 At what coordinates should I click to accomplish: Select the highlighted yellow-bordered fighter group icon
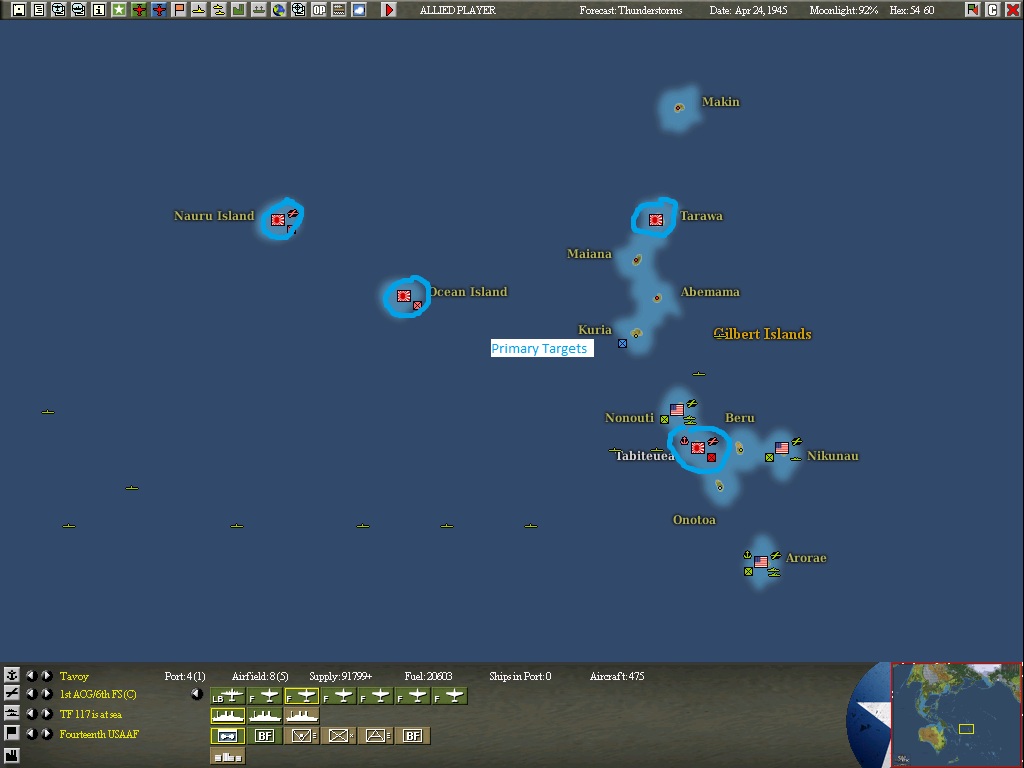[x=301, y=696]
